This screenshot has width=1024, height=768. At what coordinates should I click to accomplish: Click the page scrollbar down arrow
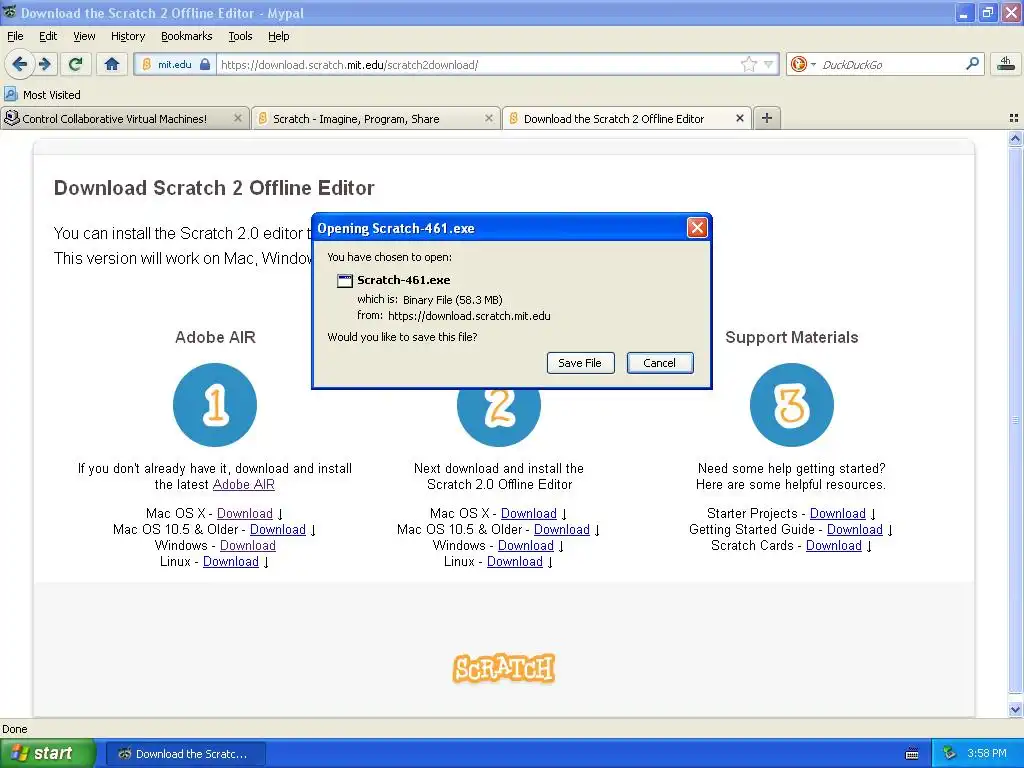(x=1015, y=709)
